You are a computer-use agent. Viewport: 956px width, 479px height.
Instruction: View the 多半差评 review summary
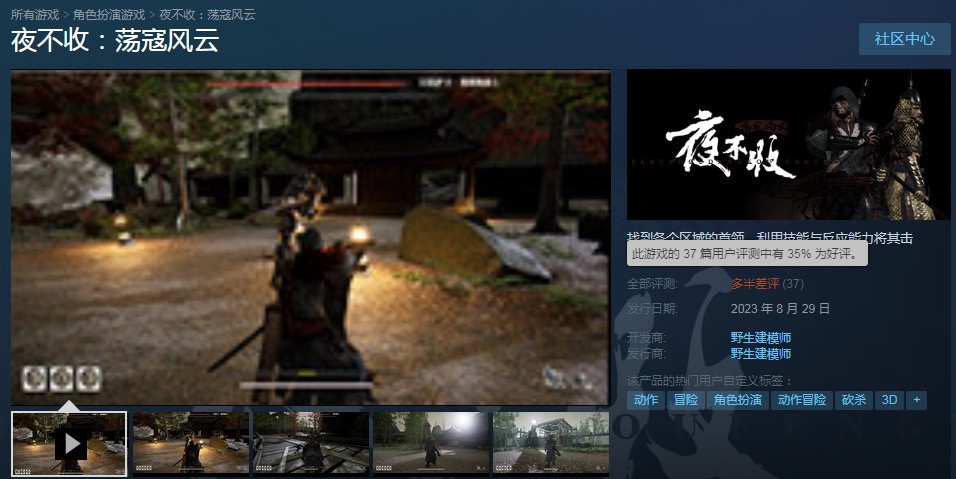point(755,283)
